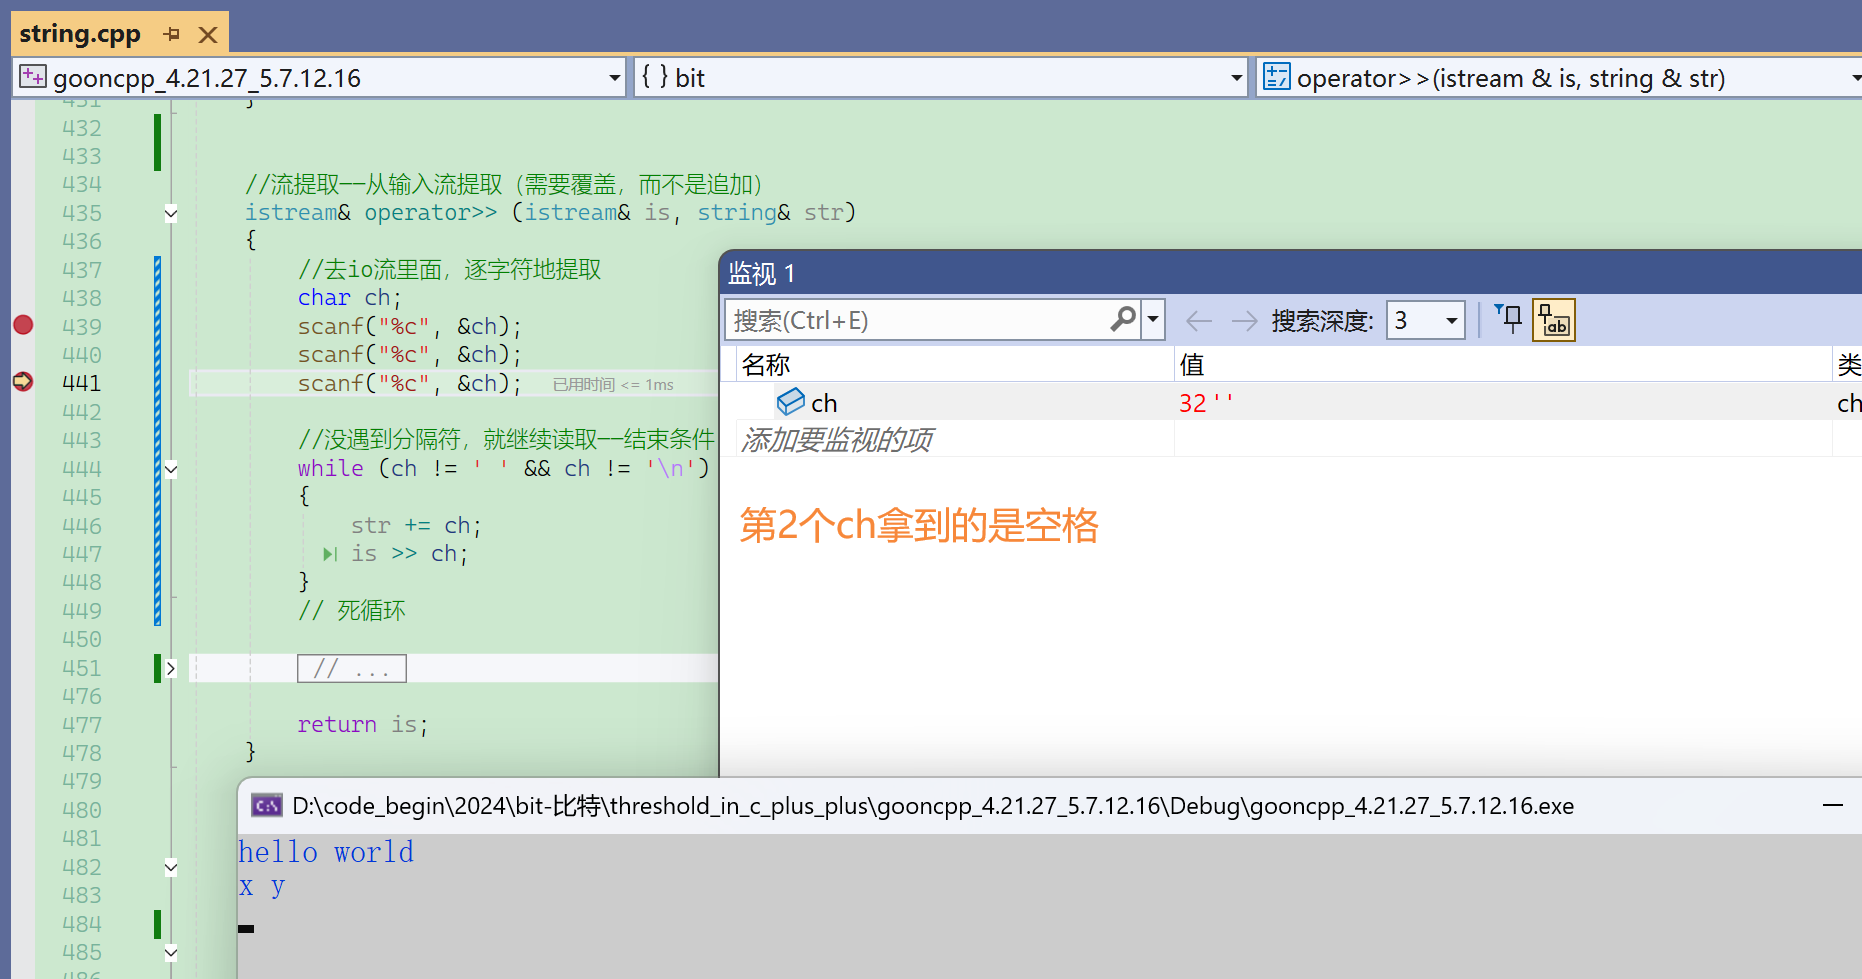Collapse the code block at line 485

click(x=171, y=952)
